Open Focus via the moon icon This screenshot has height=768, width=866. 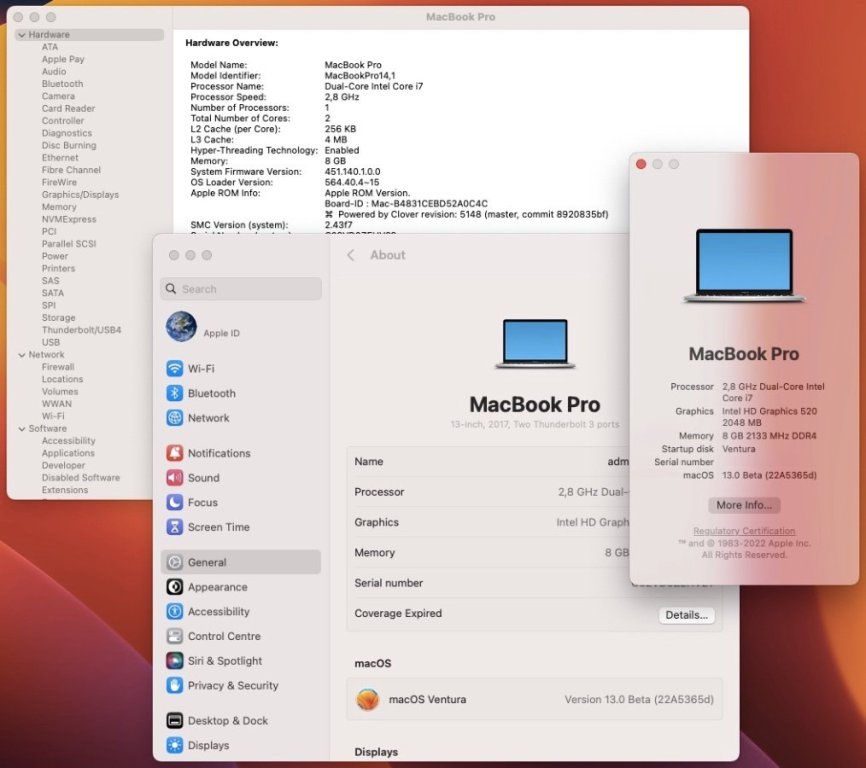(175, 502)
